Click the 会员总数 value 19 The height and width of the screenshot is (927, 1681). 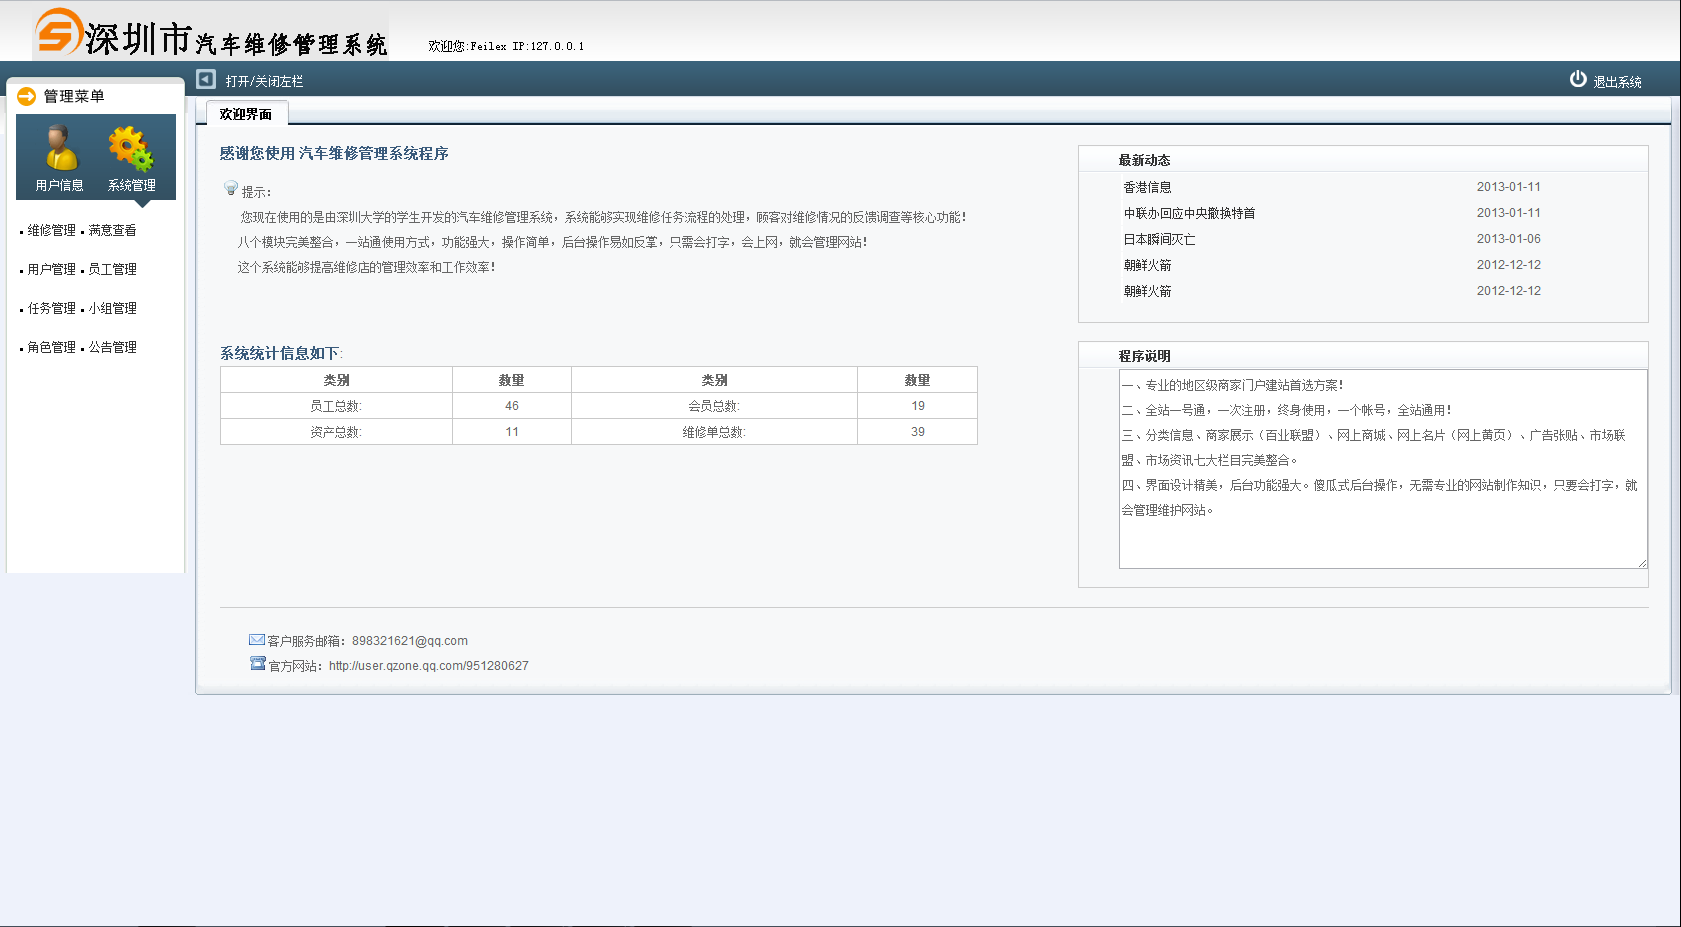918,406
